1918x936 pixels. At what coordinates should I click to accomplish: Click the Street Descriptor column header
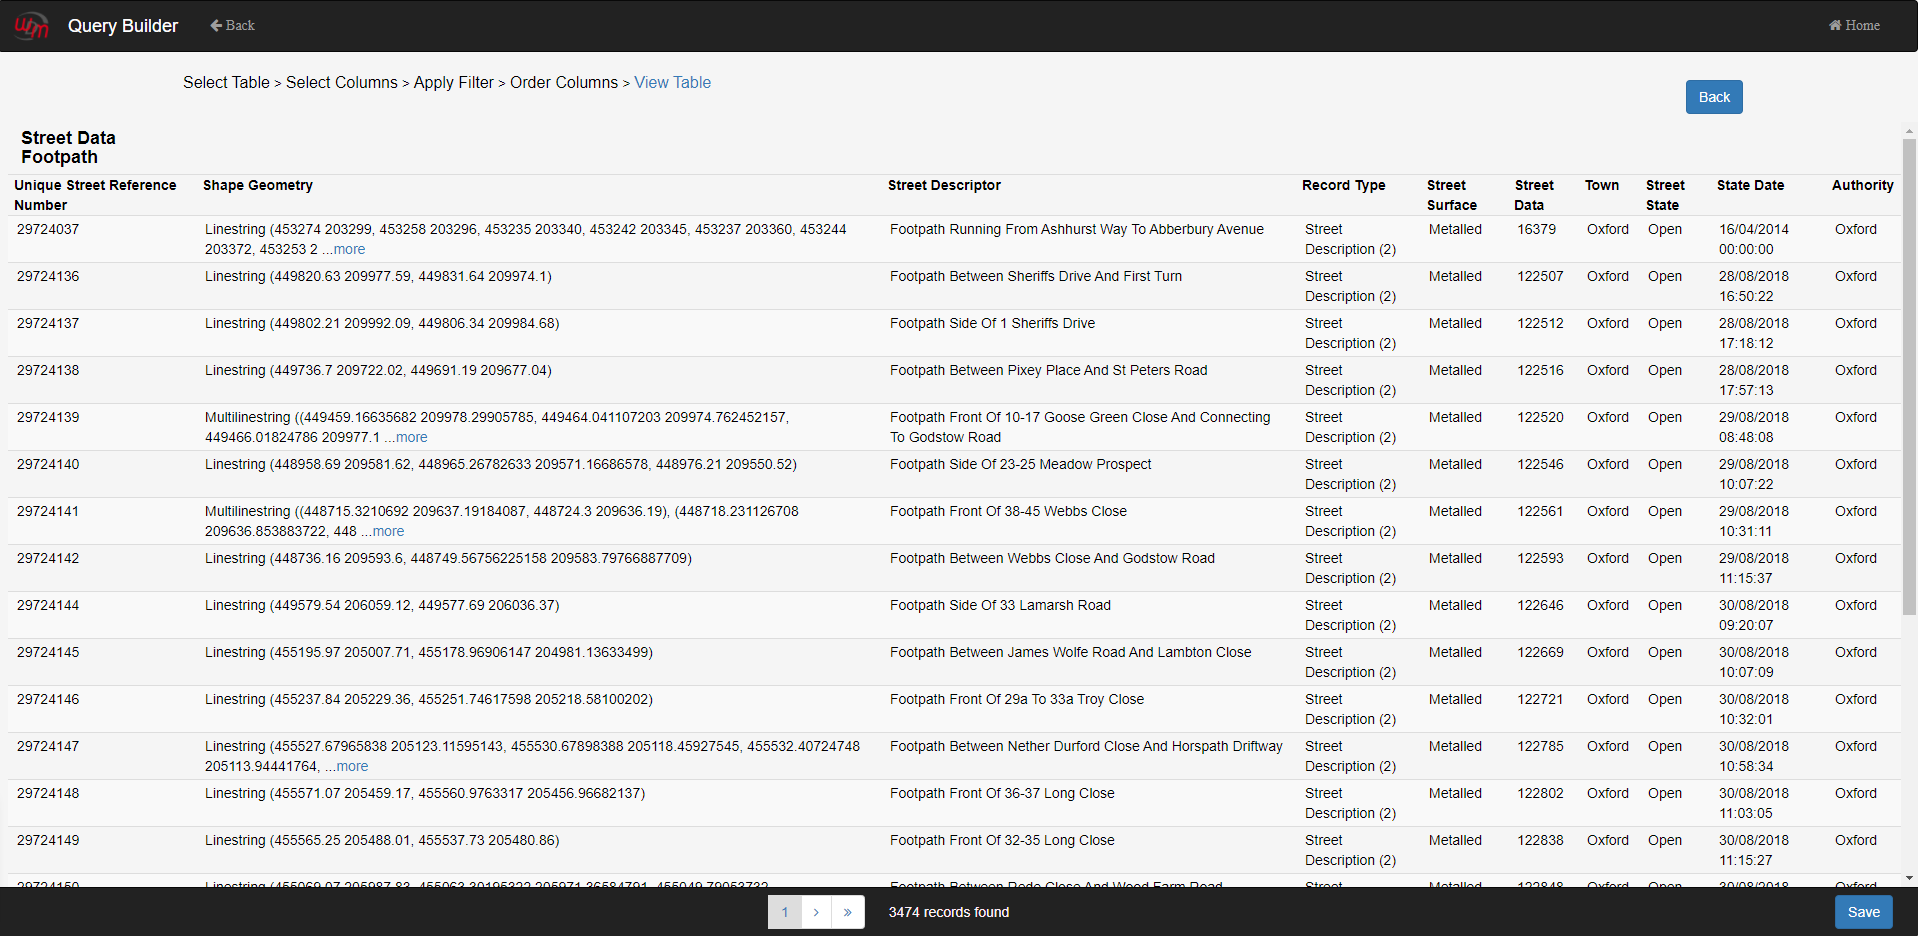[944, 186]
